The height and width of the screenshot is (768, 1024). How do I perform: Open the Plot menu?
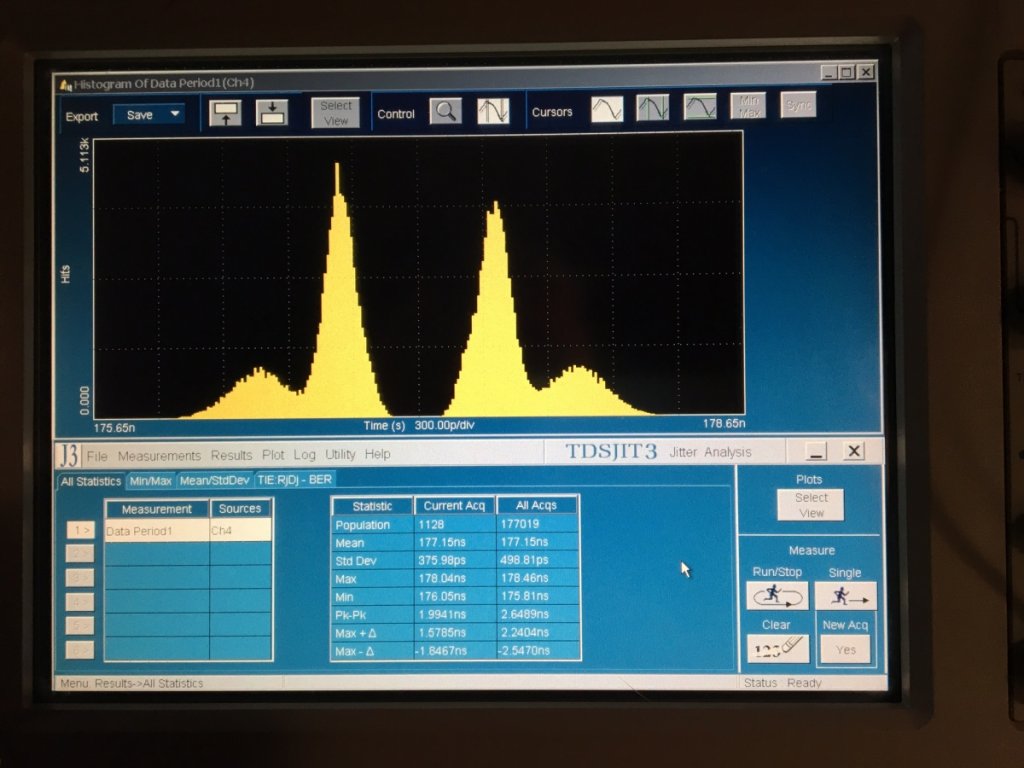pos(273,455)
